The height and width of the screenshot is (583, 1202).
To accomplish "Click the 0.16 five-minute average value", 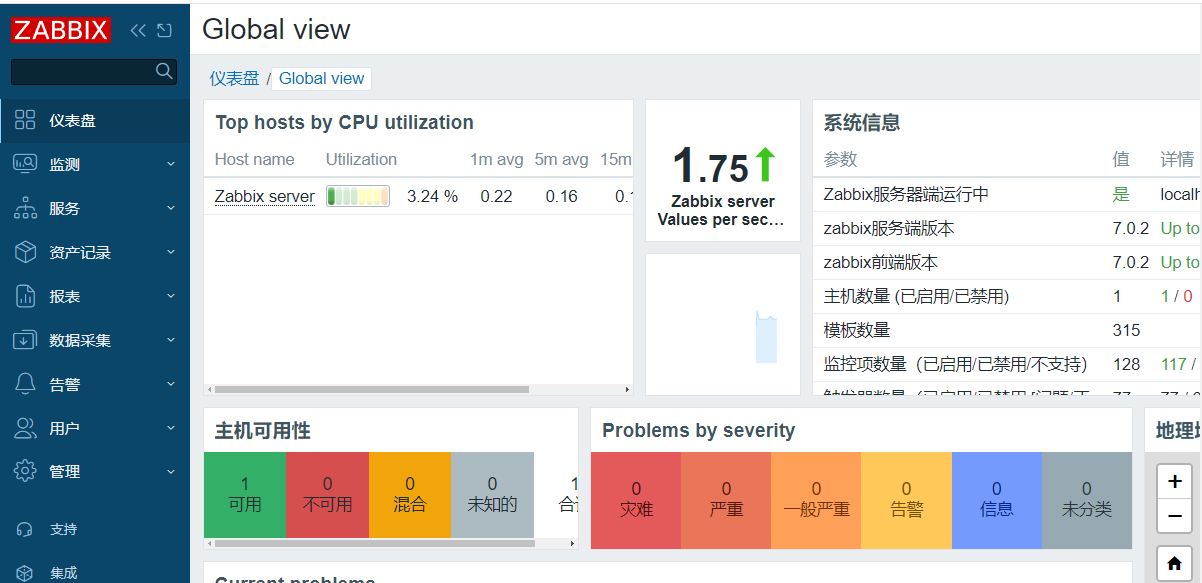I will click(562, 196).
